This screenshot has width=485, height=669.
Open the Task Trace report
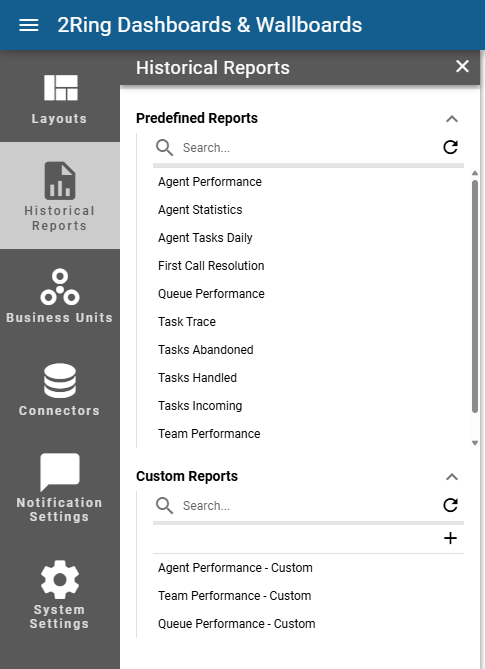click(x=187, y=322)
